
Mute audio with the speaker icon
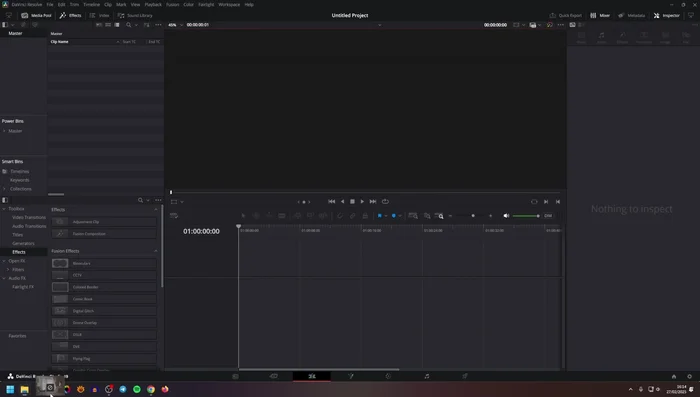coord(506,216)
